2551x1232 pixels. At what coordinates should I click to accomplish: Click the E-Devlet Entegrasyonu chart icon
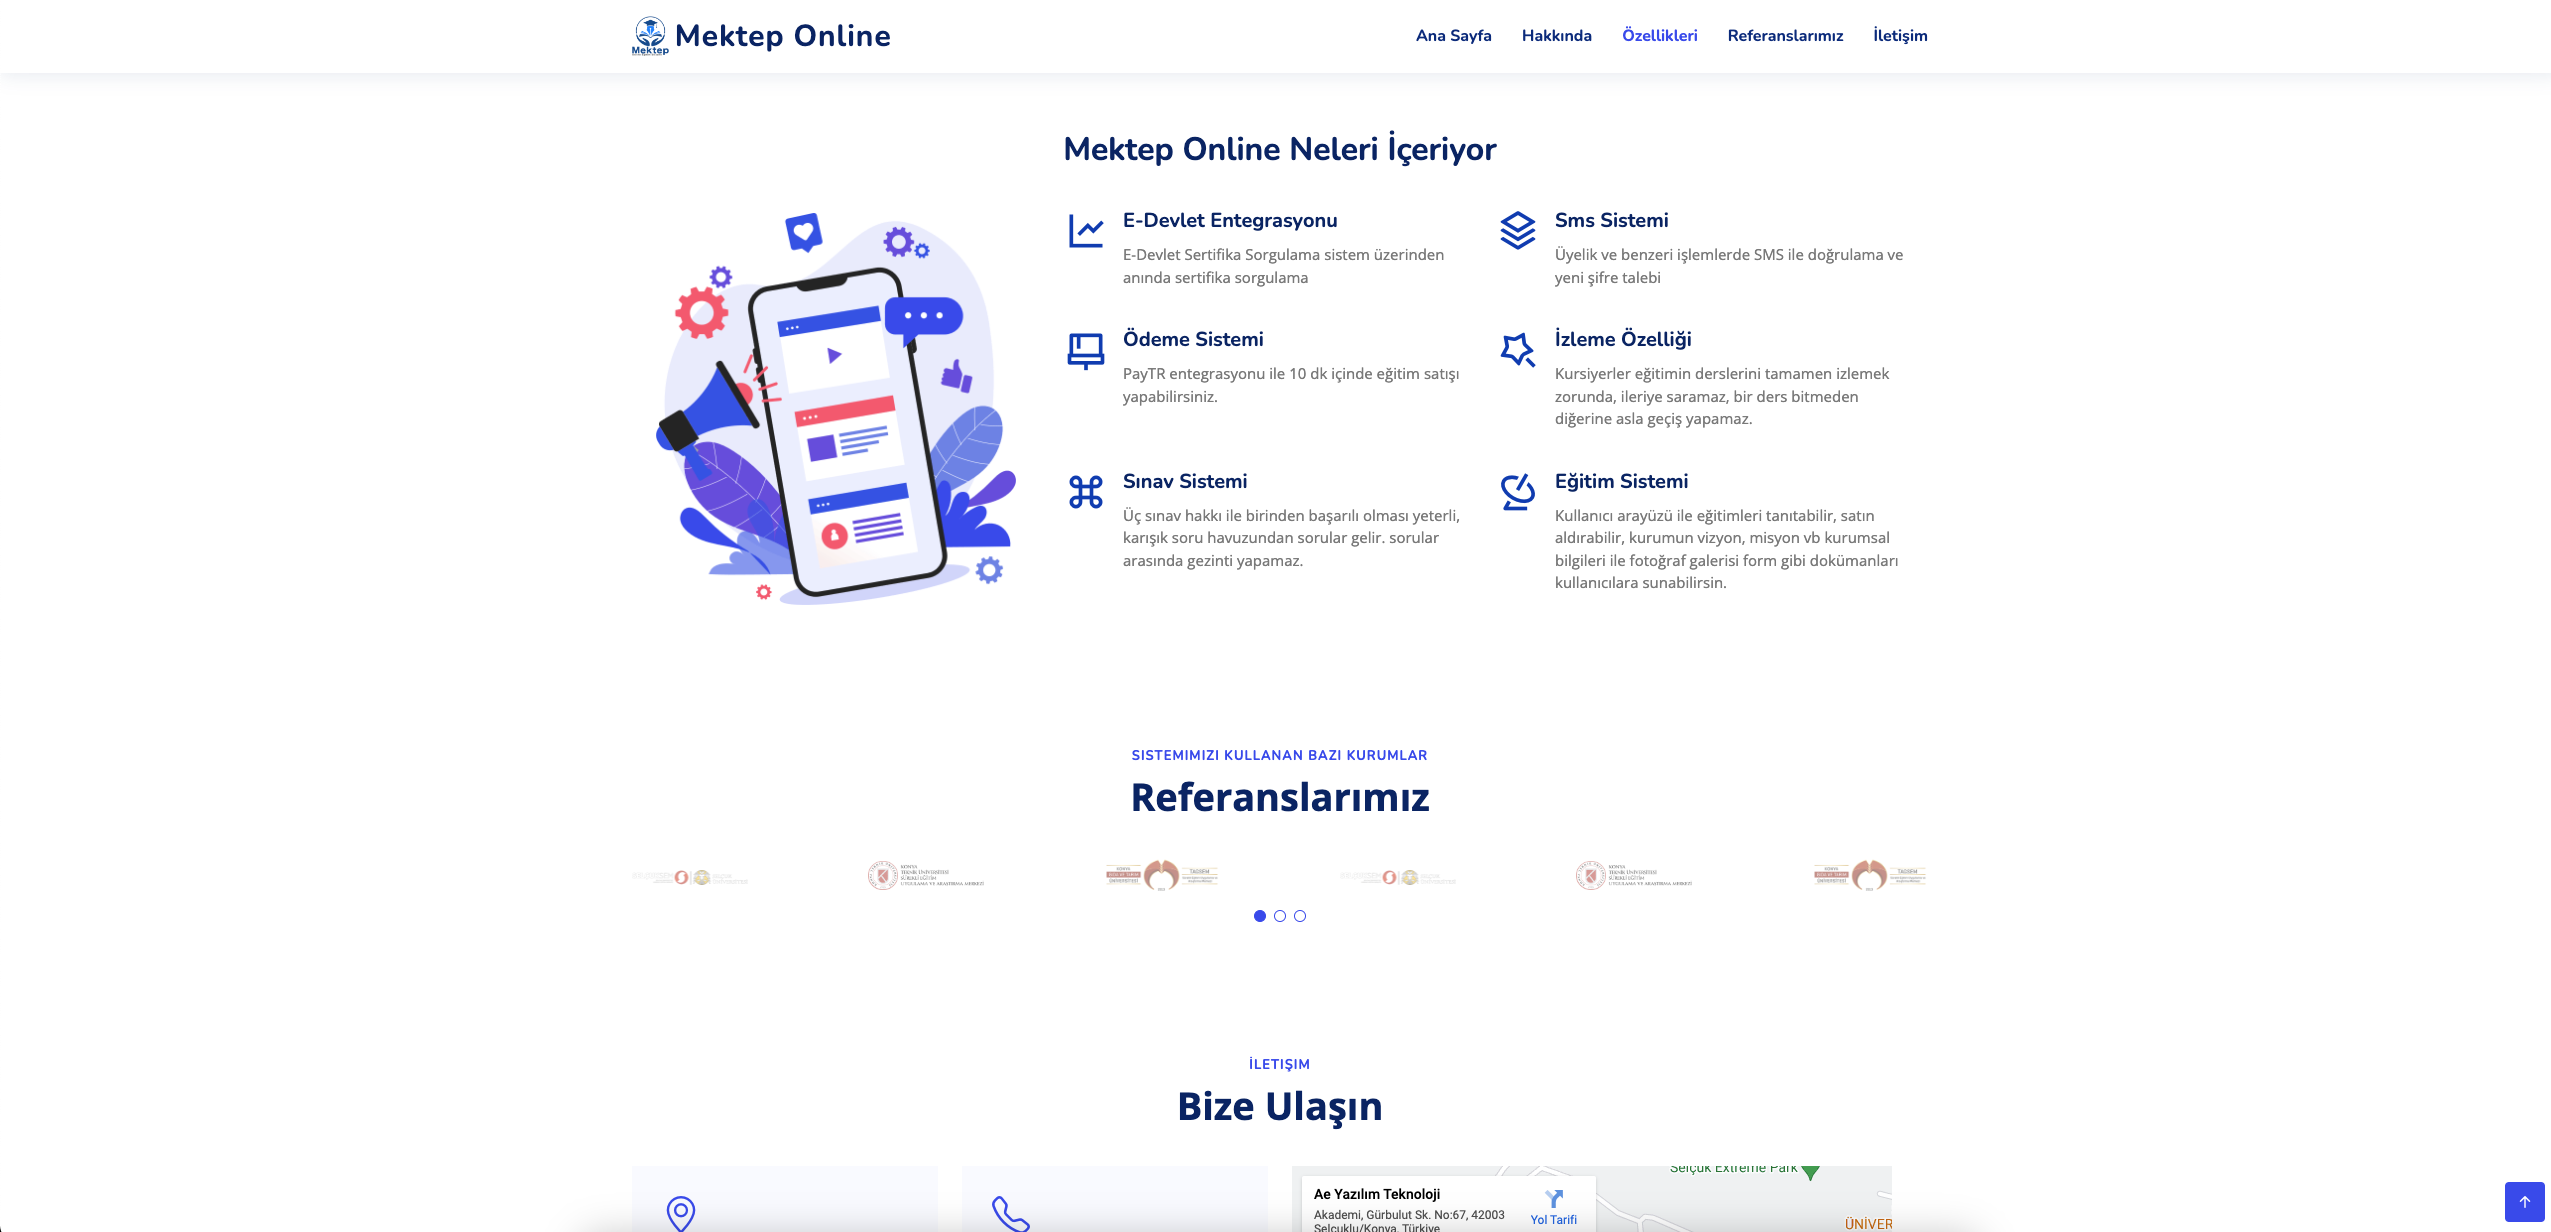tap(1085, 231)
